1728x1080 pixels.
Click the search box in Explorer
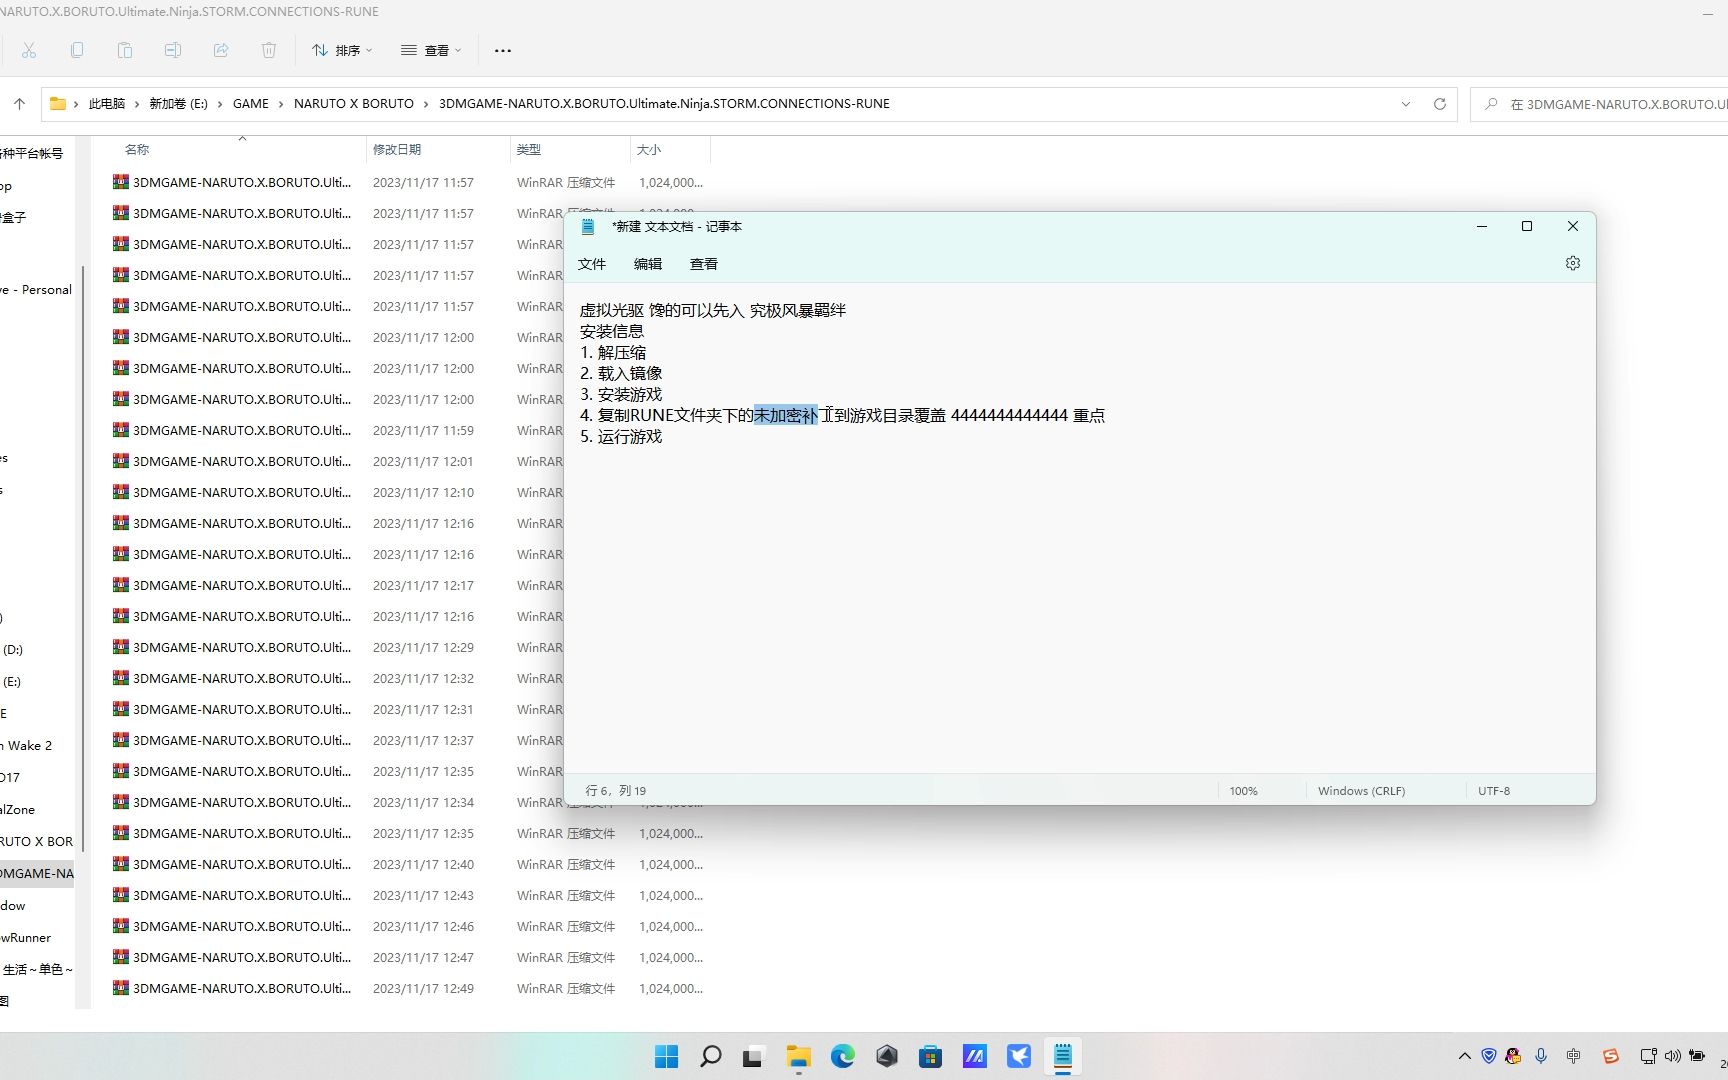(1600, 104)
